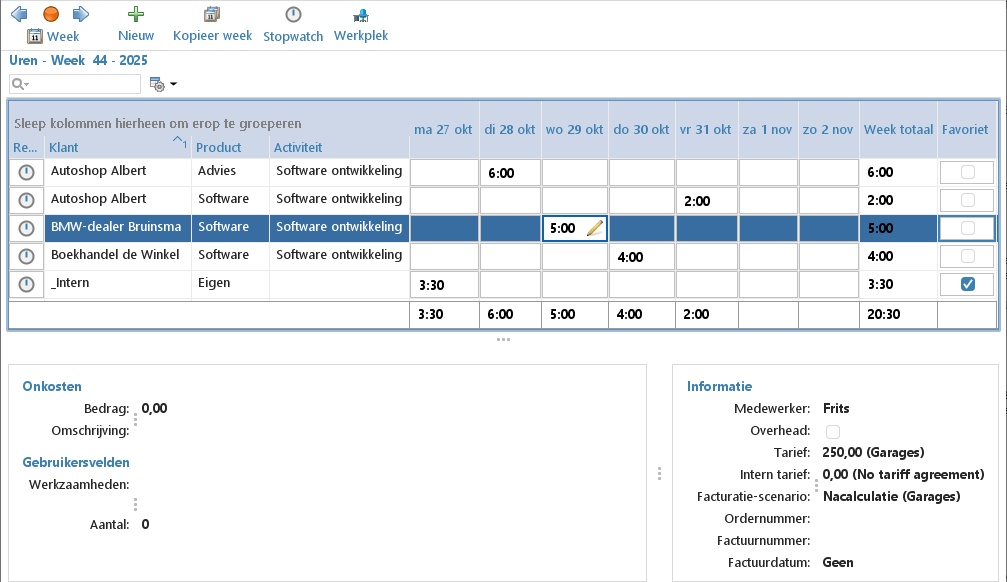Click clock icon in _Intern row
This screenshot has width=1007, height=582.
coord(26,284)
